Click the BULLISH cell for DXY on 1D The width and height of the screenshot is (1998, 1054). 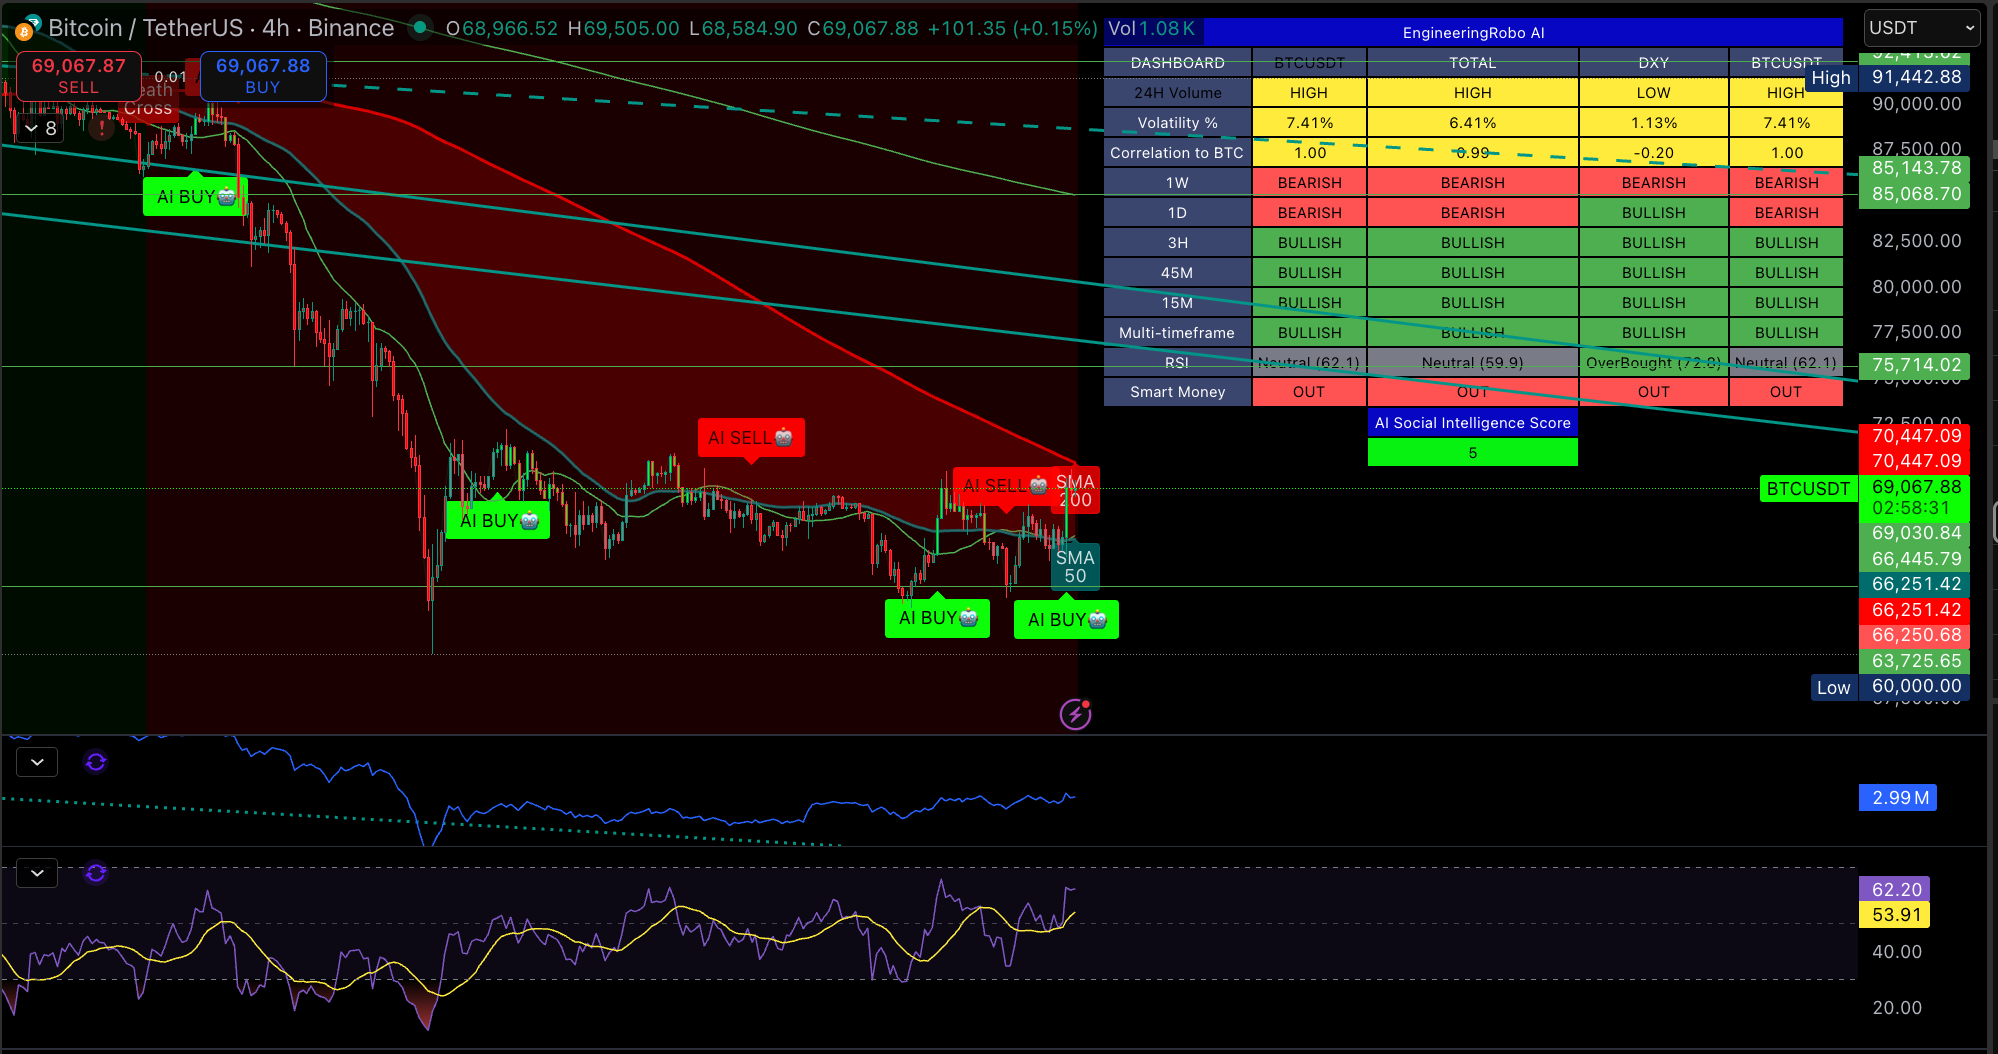click(x=1653, y=212)
